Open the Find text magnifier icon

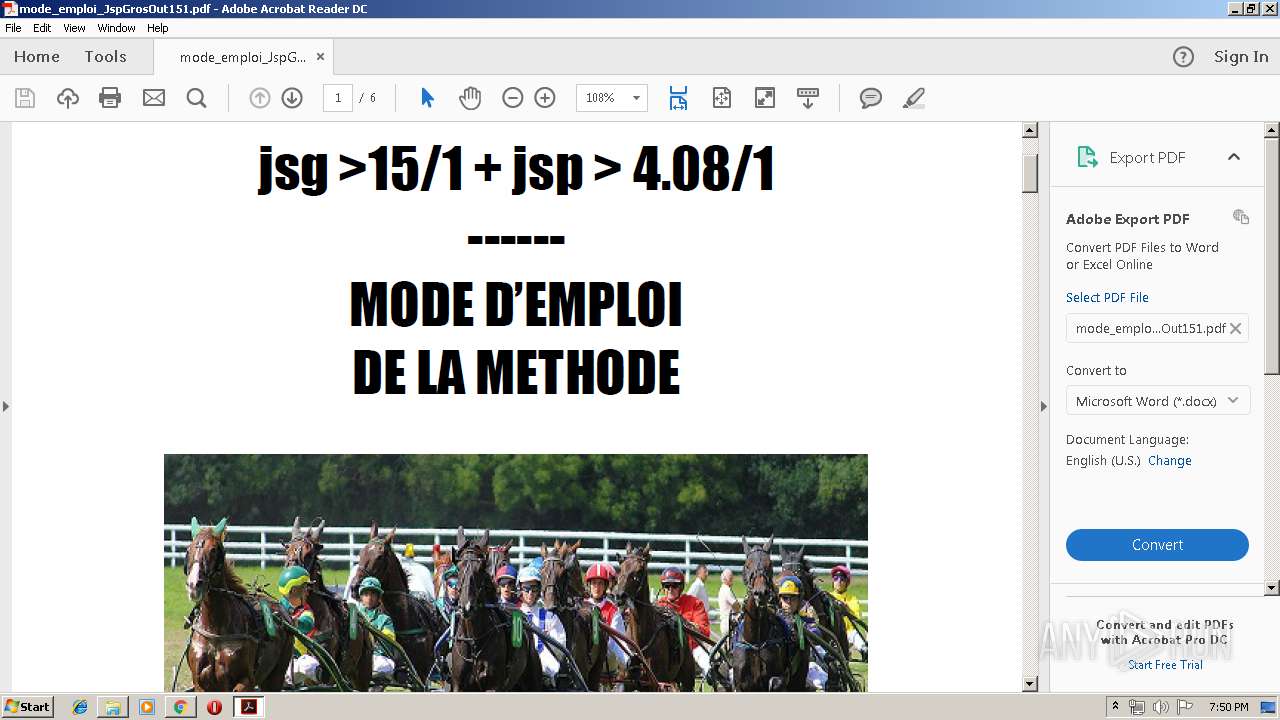pyautogui.click(x=196, y=98)
